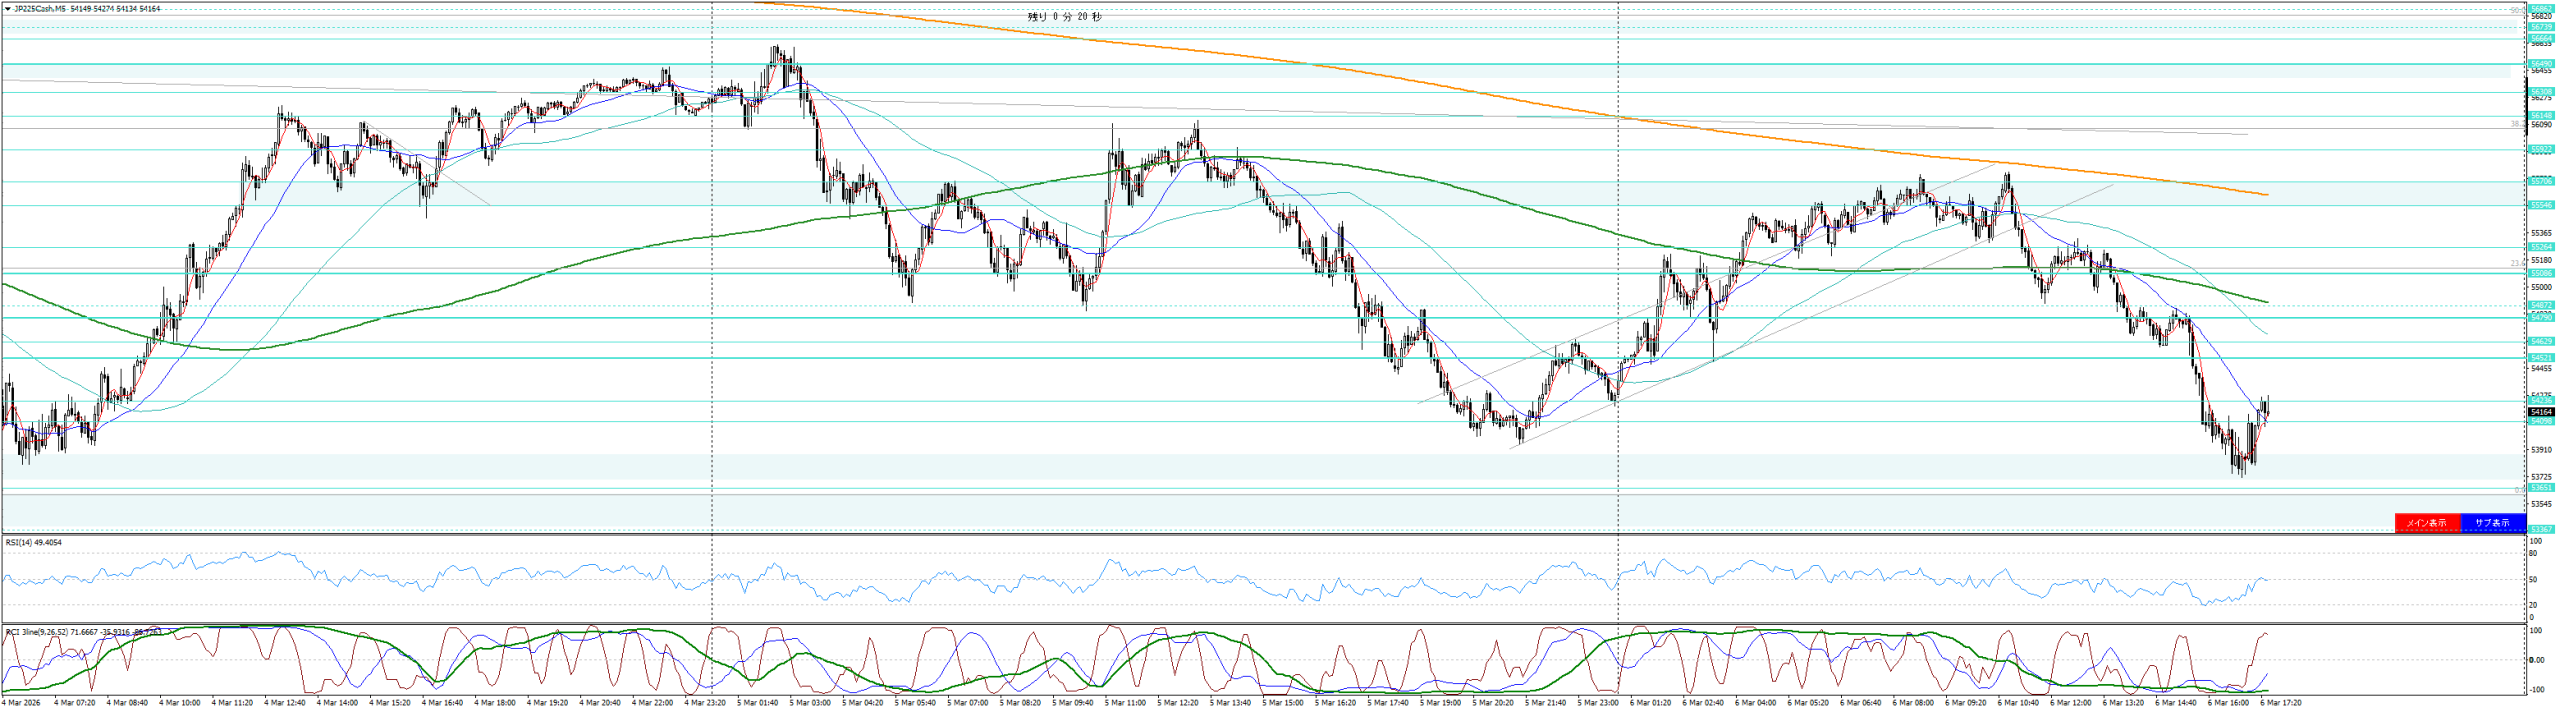Click the 56490 price level tag

[x=2540, y=64]
